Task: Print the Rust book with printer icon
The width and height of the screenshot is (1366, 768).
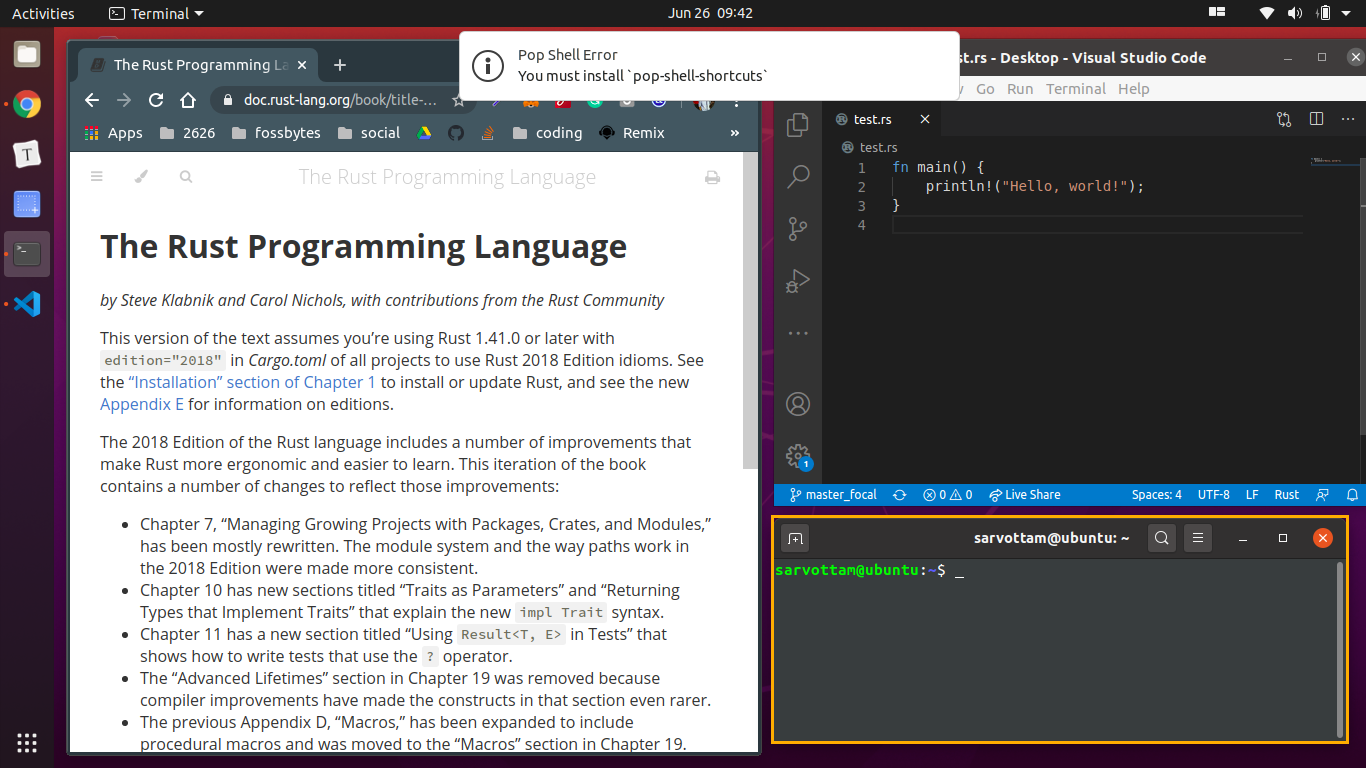Action: coord(712,178)
